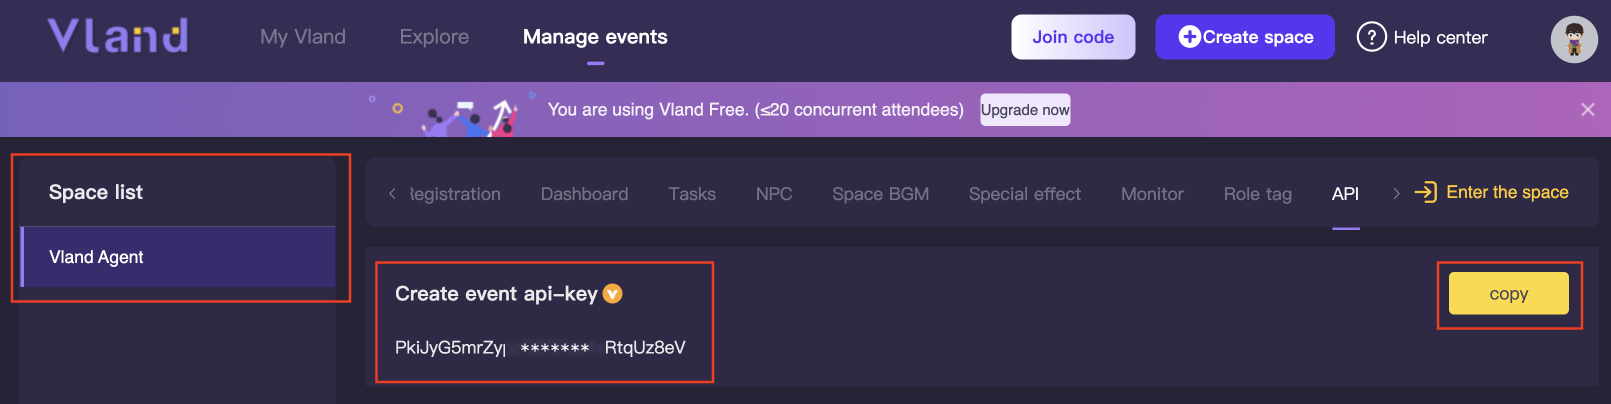Open the Monitor tab
This screenshot has height=404, width=1611.
coord(1152,194)
